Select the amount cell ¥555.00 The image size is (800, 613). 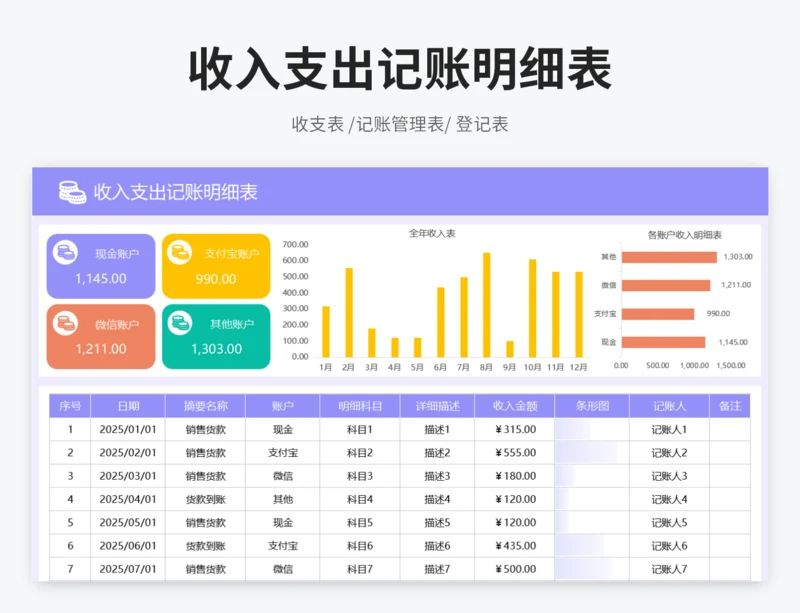click(515, 453)
